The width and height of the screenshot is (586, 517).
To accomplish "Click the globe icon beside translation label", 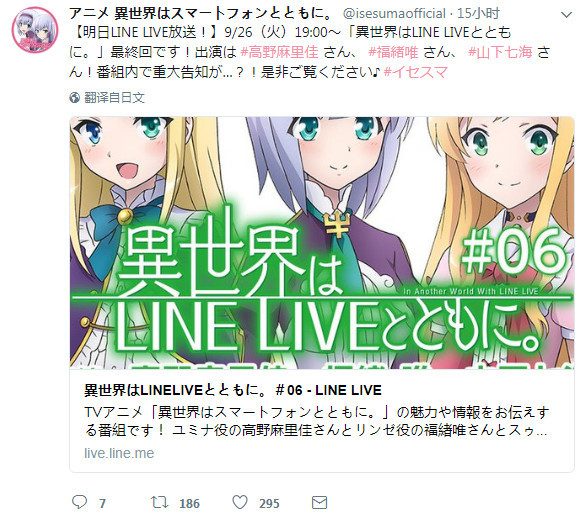I will pyautogui.click(x=74, y=98).
